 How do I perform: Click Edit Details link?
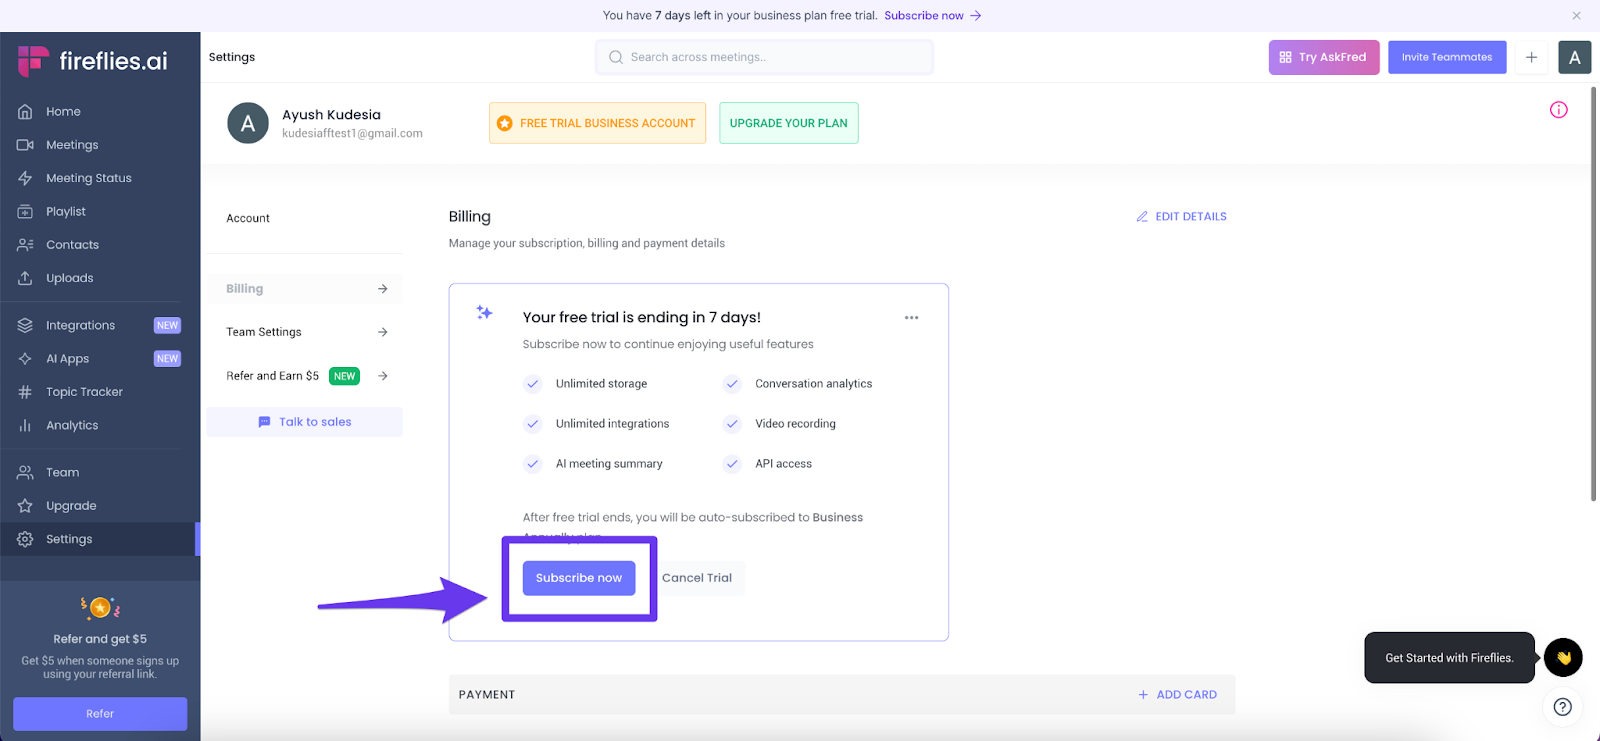click(1181, 216)
